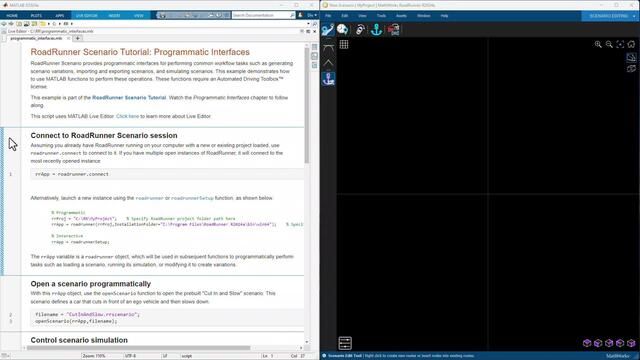Image resolution: width=640 pixels, height=360 pixels.
Task: Click the roadrunnerSetup function link
Action: [192, 198]
